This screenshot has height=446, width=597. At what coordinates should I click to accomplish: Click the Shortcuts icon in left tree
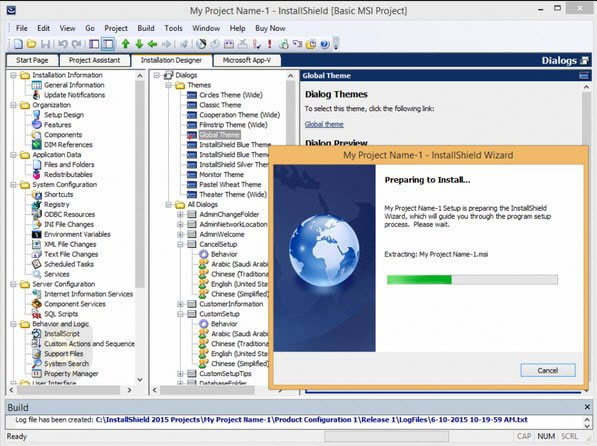pyautogui.click(x=37, y=195)
